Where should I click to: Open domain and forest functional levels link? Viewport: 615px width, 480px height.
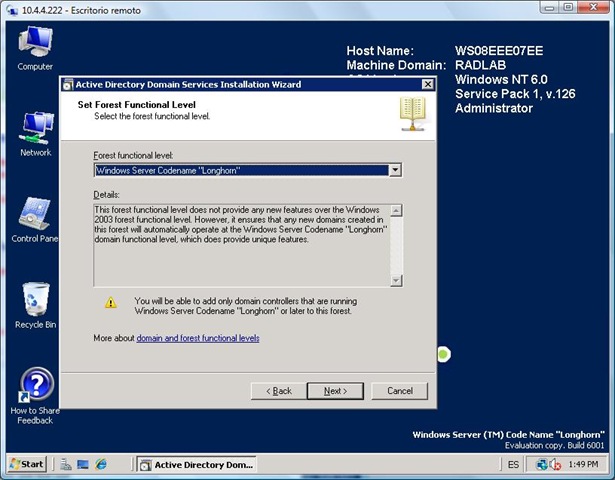click(x=198, y=338)
